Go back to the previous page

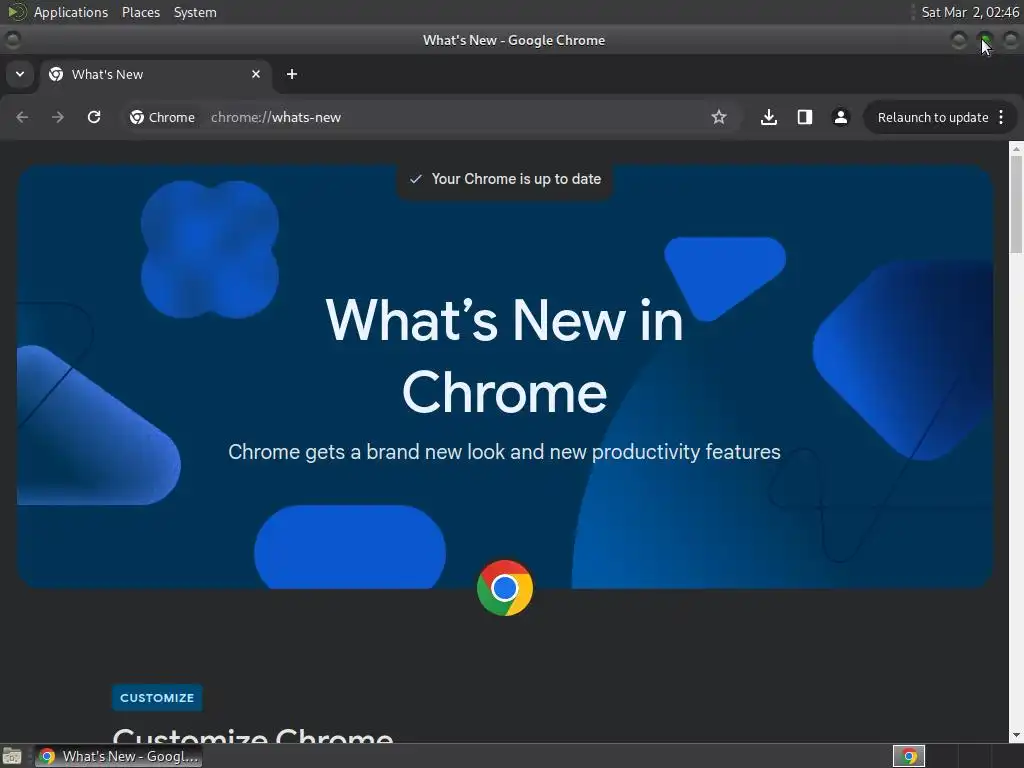[22, 117]
